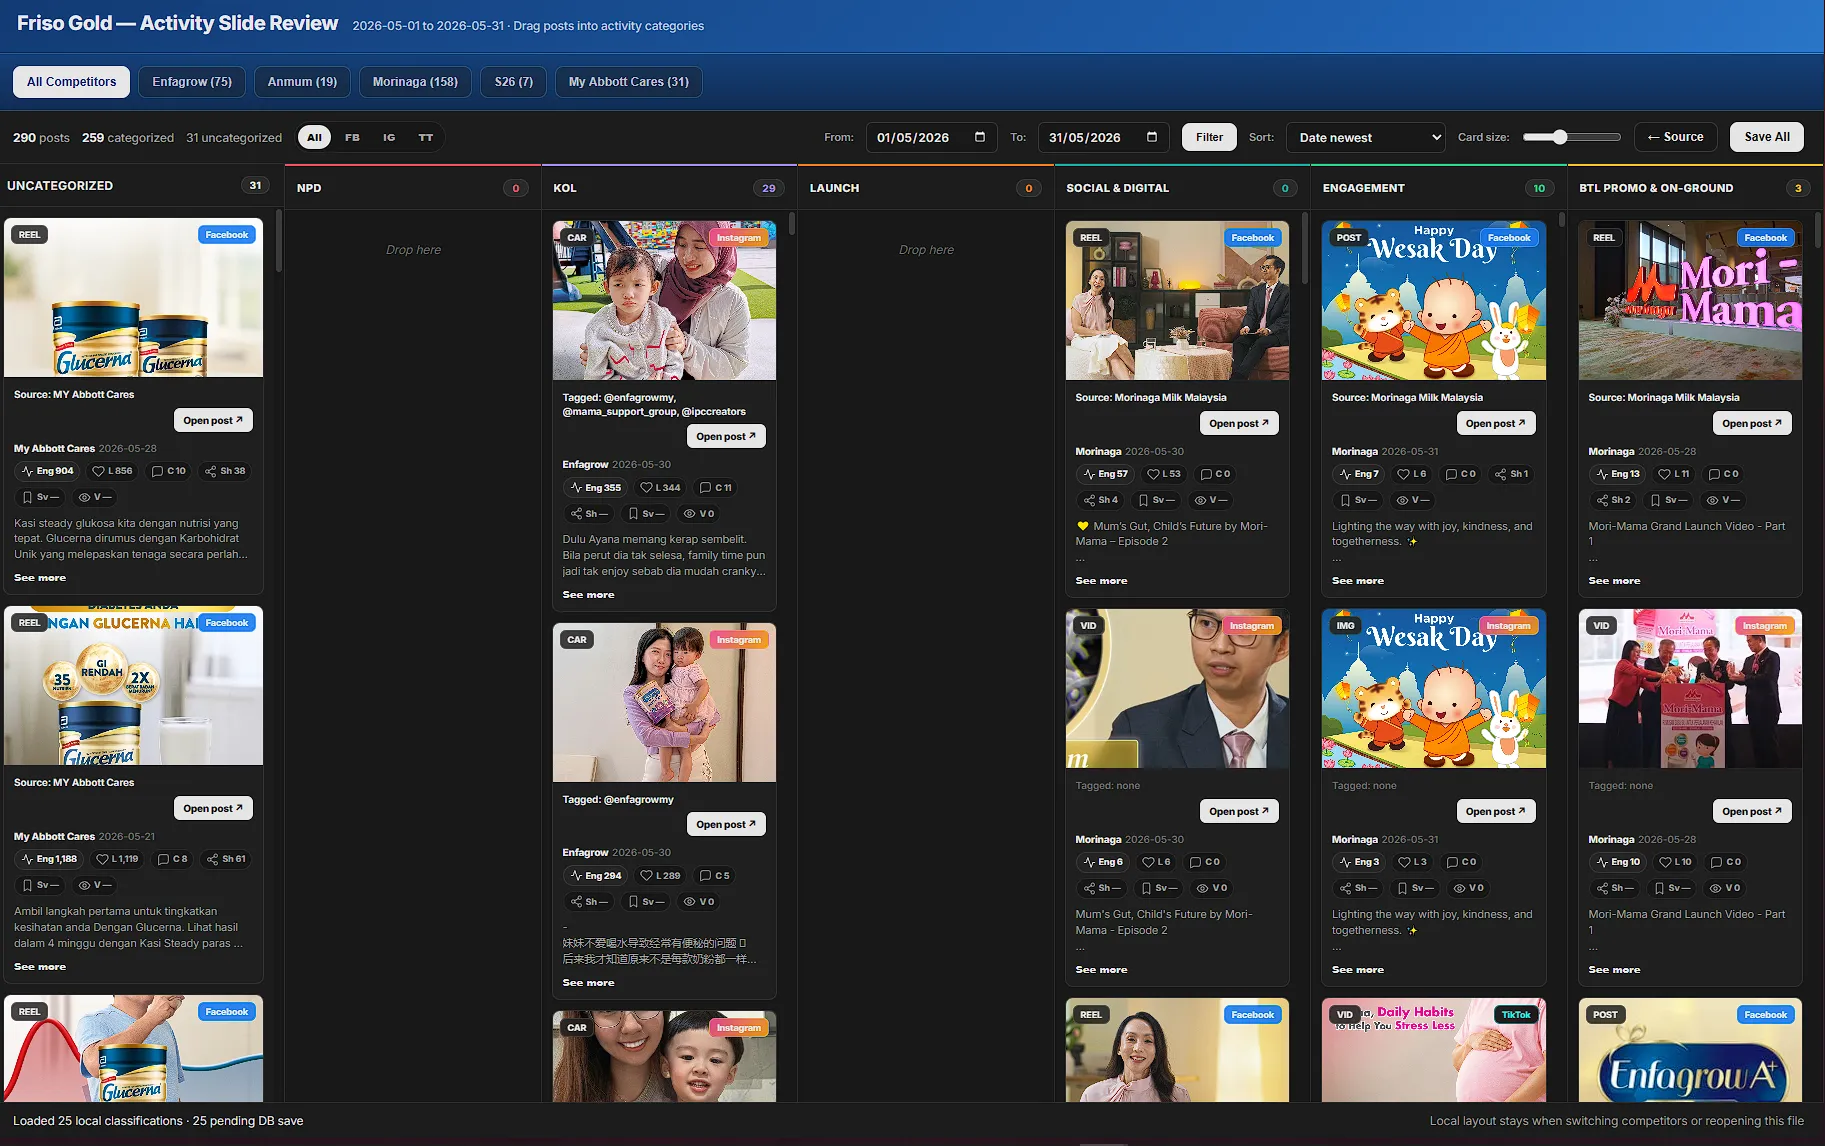Click comments stat C 11 on Enfagrow card
The width and height of the screenshot is (1825, 1146).
click(x=716, y=488)
